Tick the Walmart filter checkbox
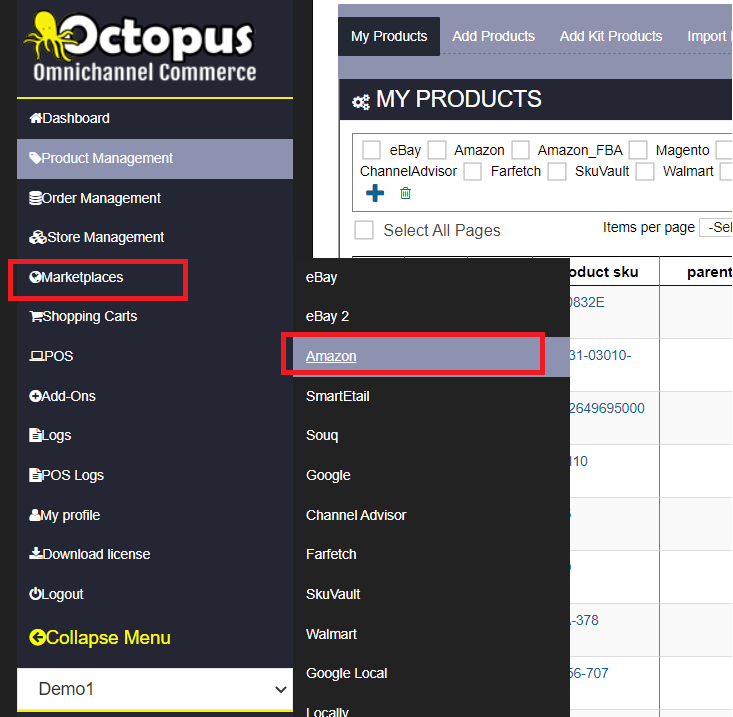 tap(645, 172)
